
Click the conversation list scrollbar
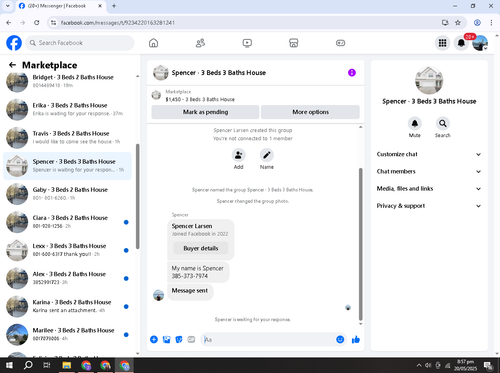click(137, 196)
